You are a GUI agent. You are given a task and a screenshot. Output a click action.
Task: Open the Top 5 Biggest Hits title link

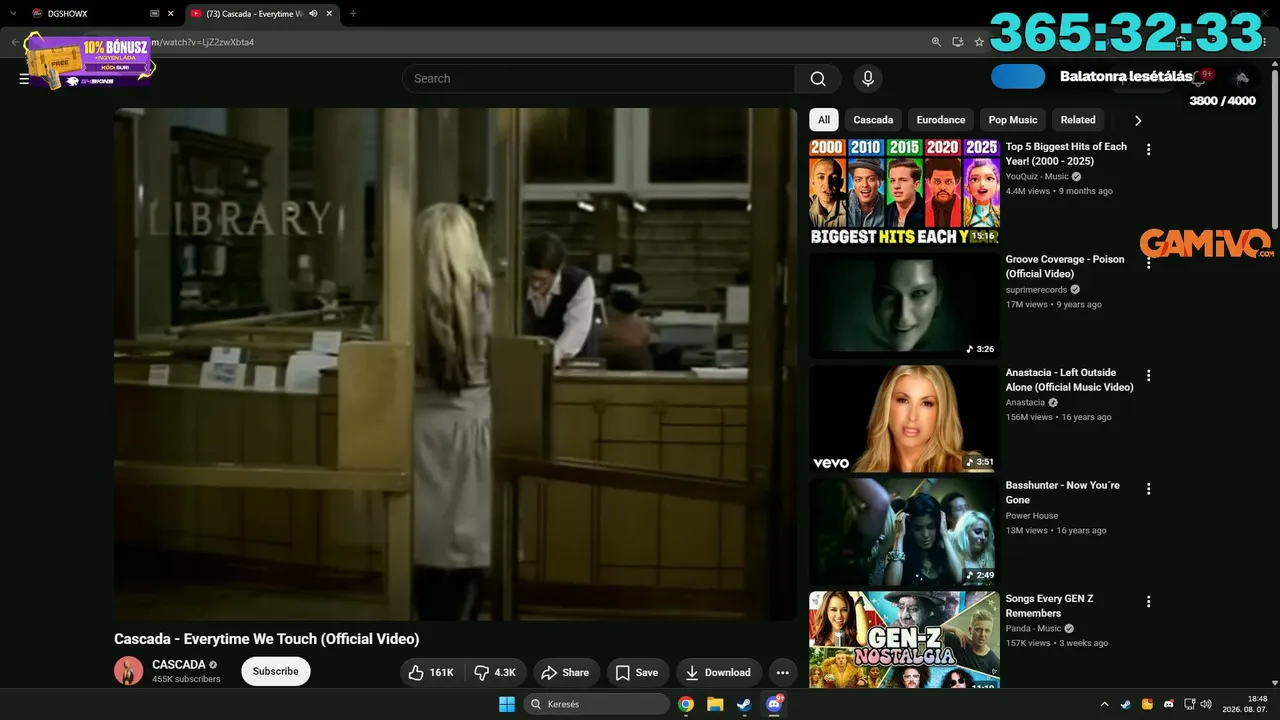1066,154
